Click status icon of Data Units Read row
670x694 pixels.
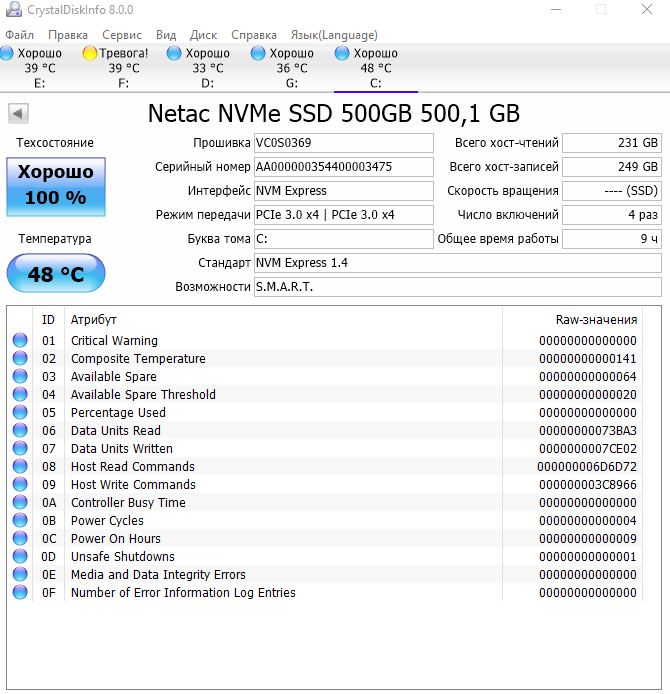20,430
